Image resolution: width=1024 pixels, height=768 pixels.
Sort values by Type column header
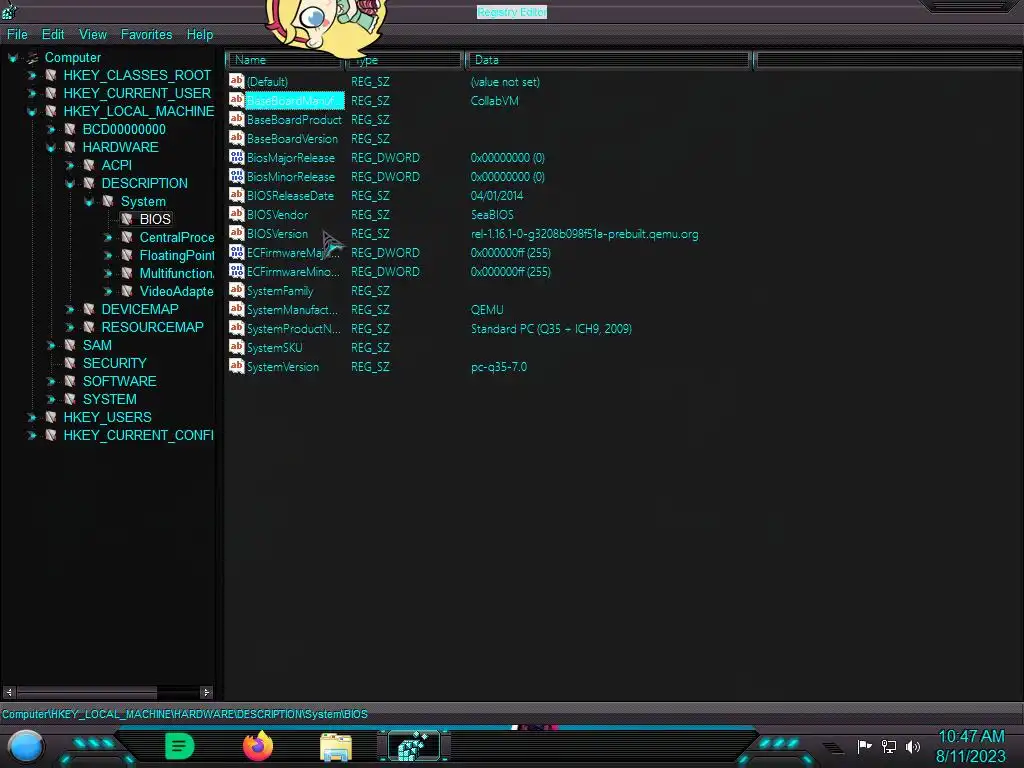tap(404, 60)
